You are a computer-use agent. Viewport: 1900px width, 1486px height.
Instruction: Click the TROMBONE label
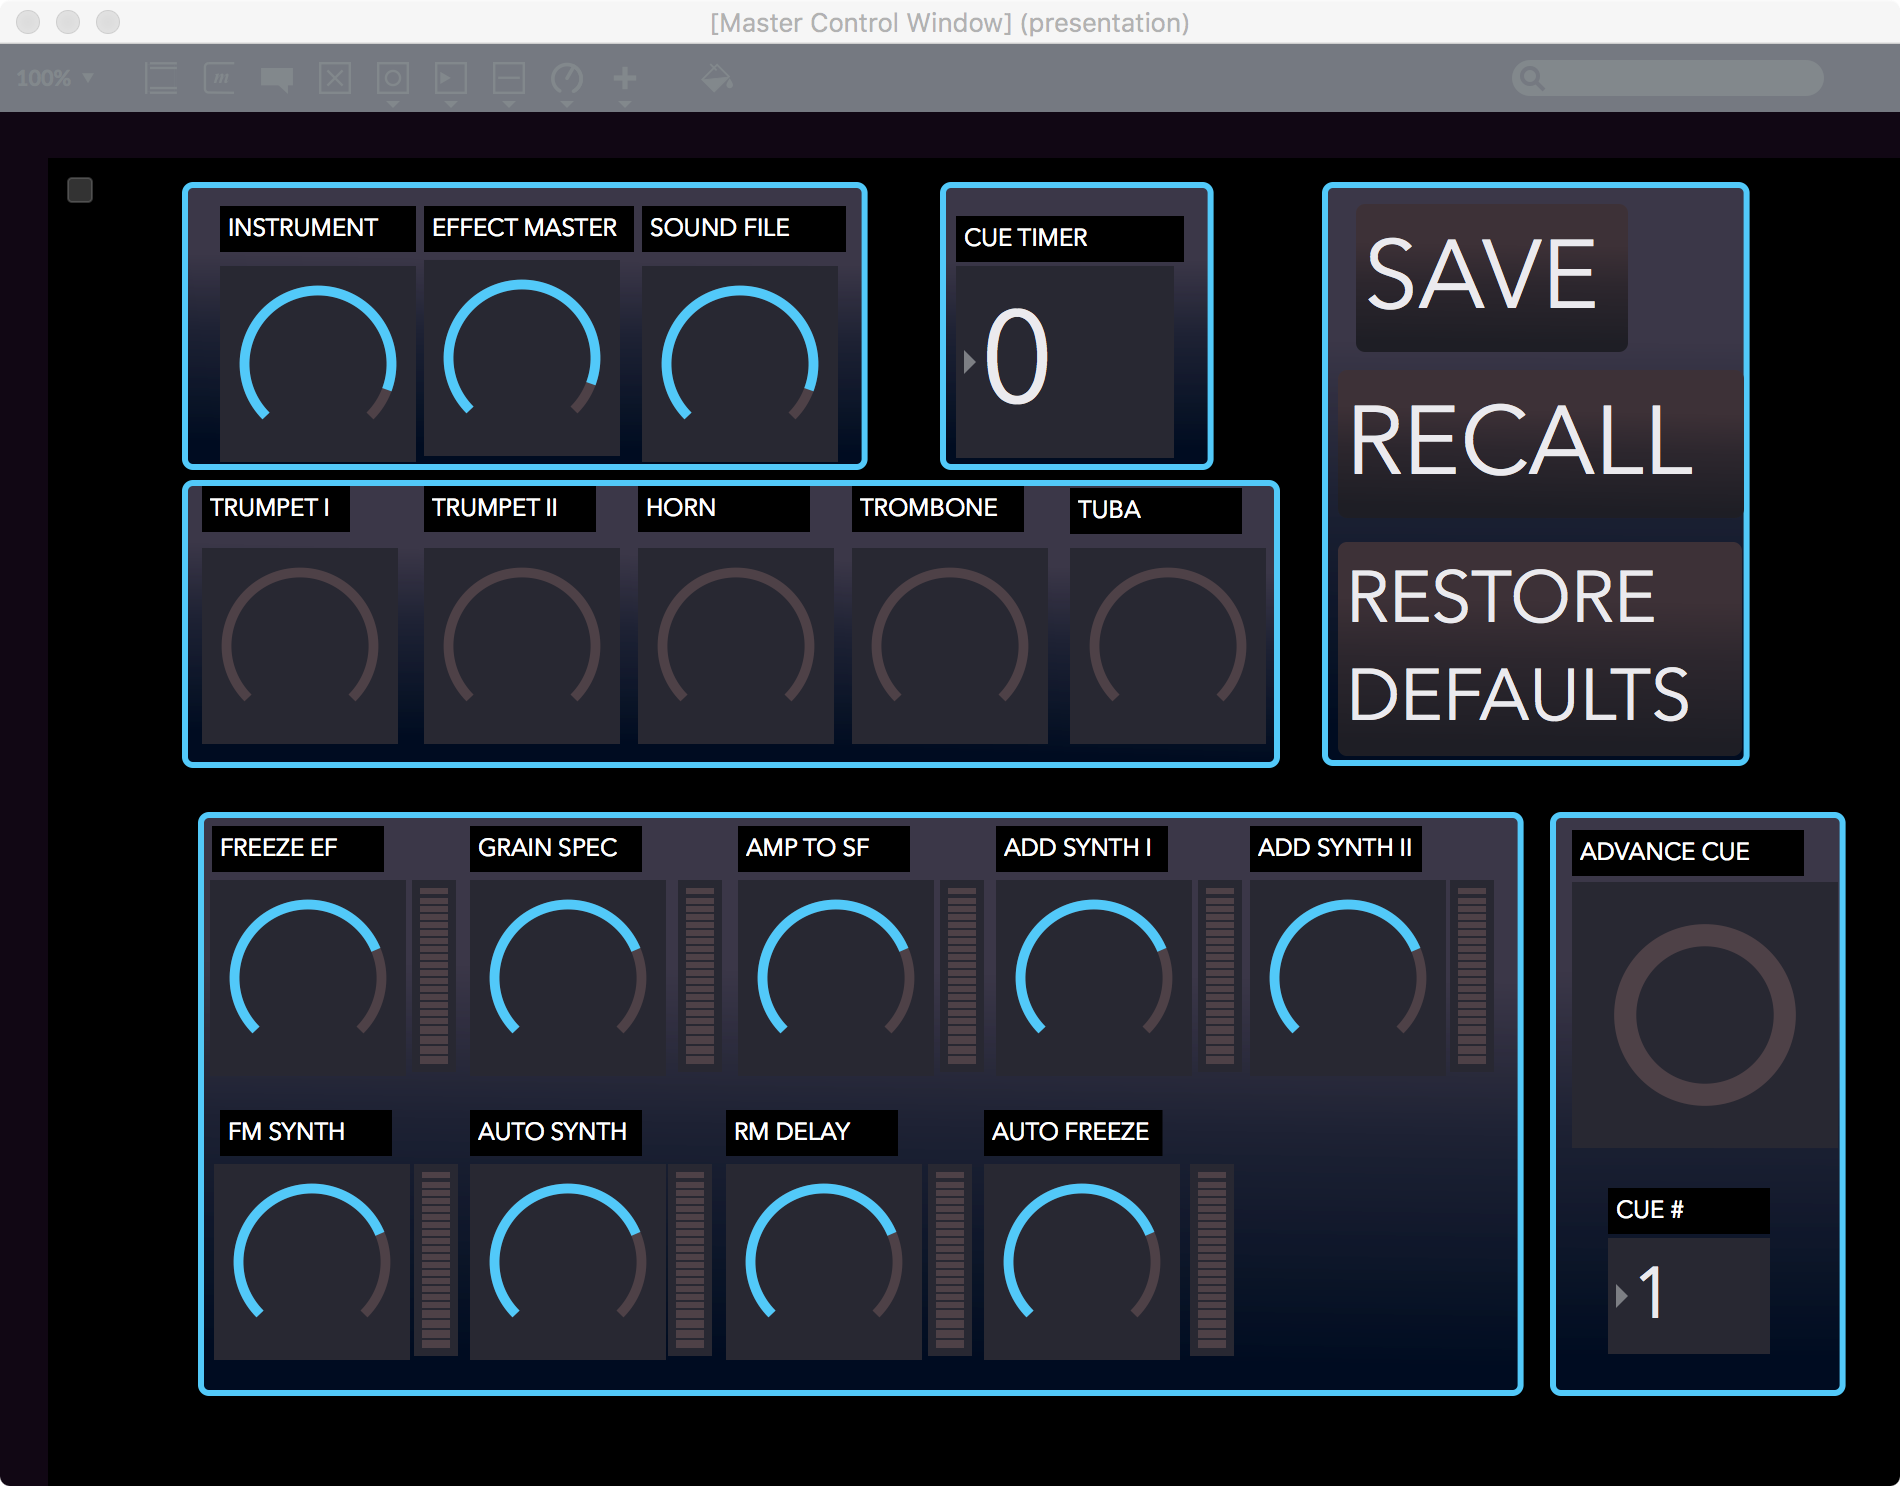coord(938,508)
